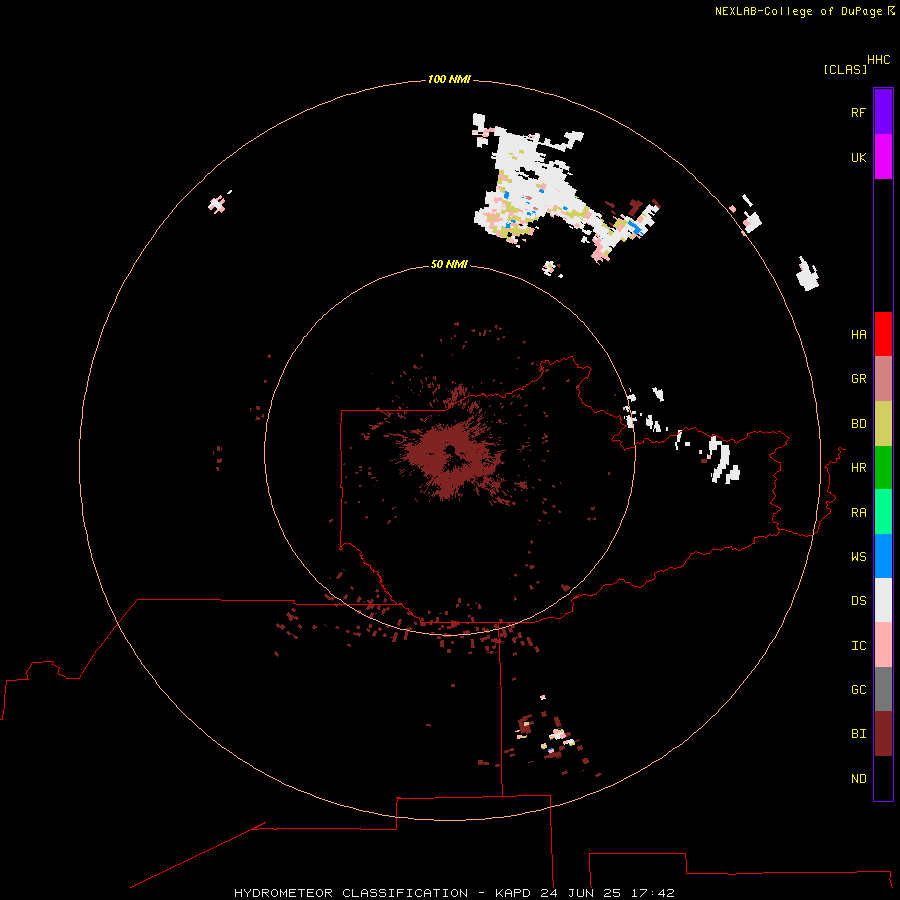Select the GR legend color block
The width and height of the screenshot is (900, 900).
(x=883, y=379)
